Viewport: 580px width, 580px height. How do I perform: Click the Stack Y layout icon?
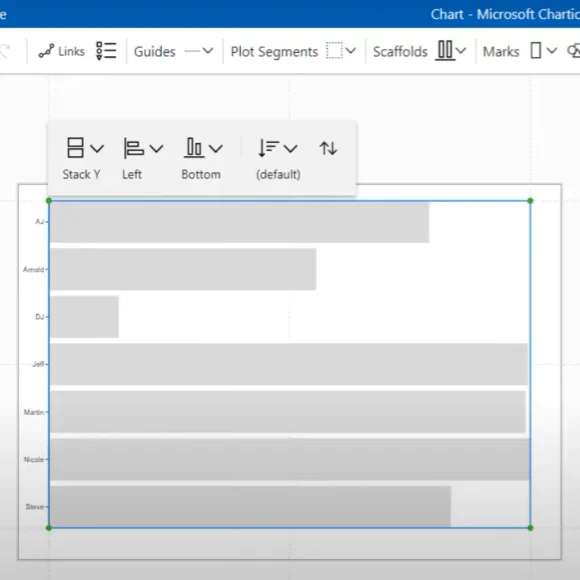pyautogui.click(x=75, y=148)
